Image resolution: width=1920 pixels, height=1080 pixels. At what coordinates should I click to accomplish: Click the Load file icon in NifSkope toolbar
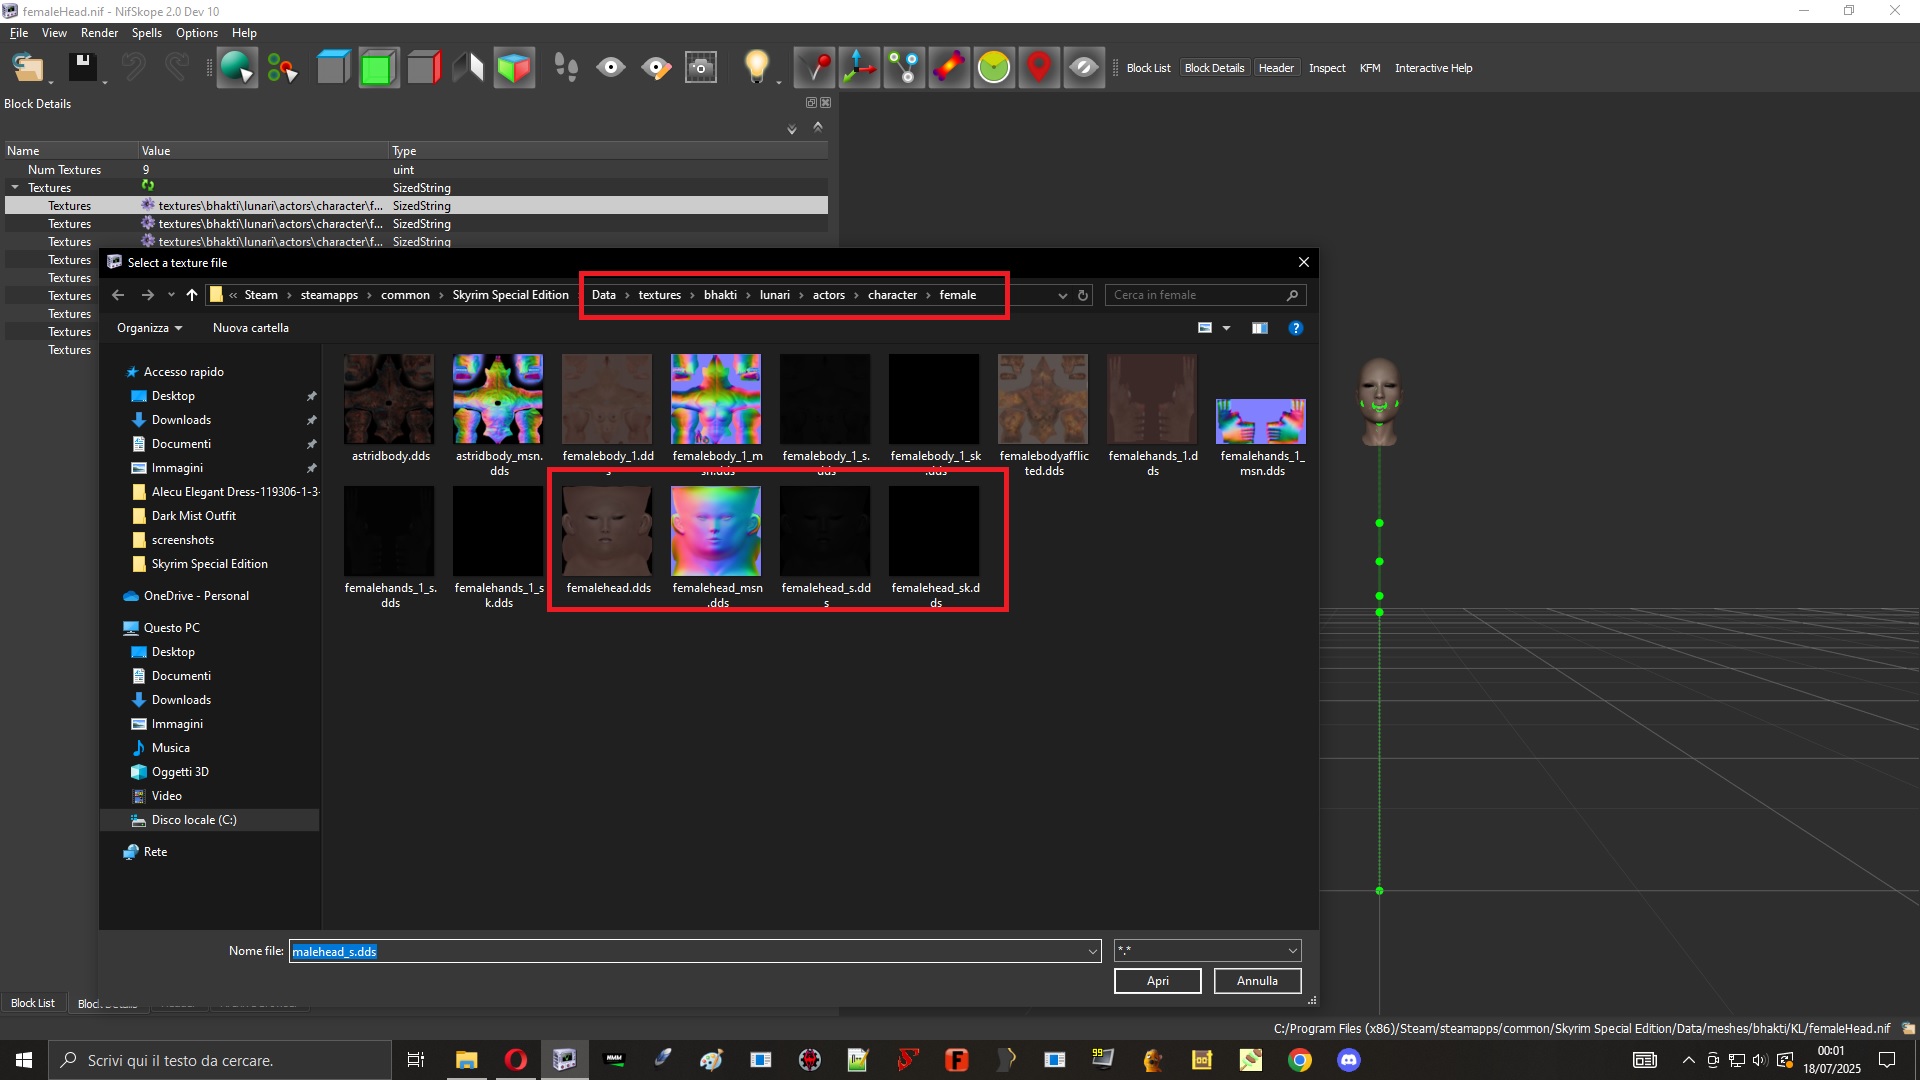28,68
